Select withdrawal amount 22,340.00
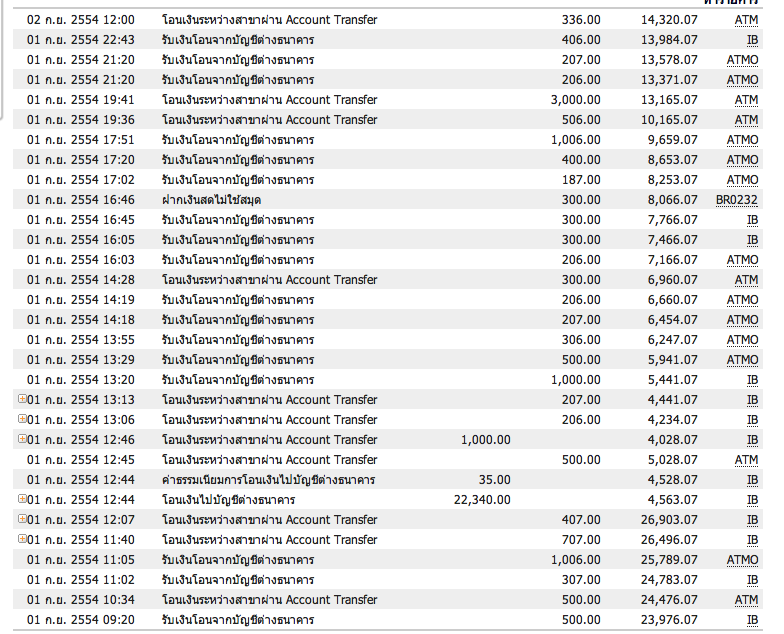 coord(482,500)
